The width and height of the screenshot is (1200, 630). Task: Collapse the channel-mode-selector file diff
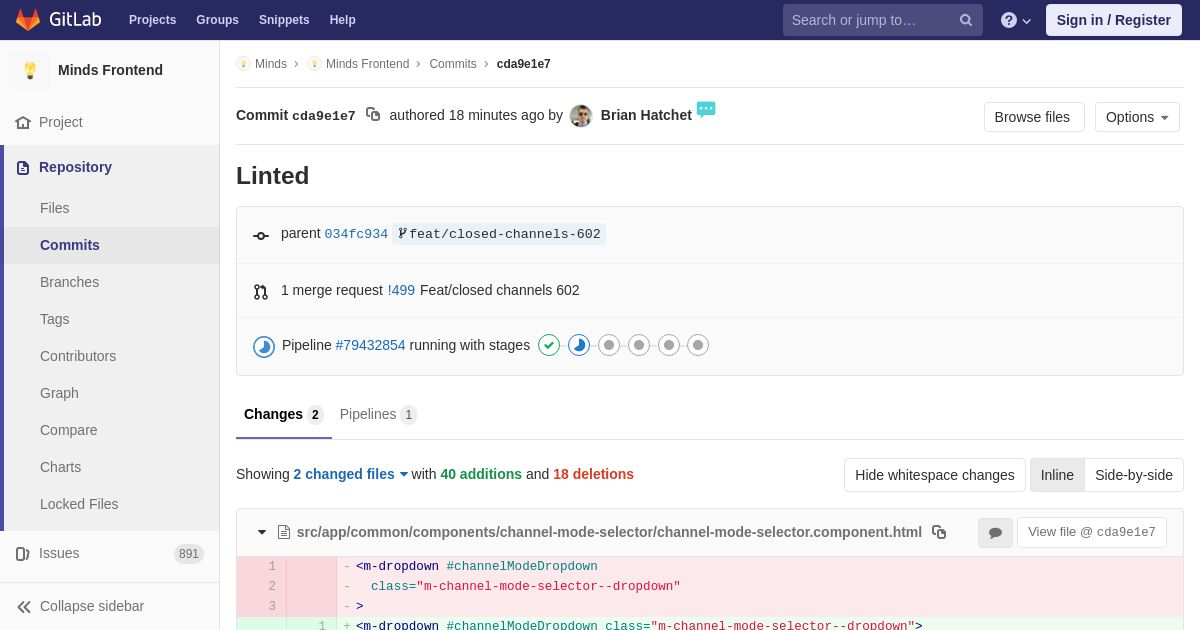coord(262,532)
